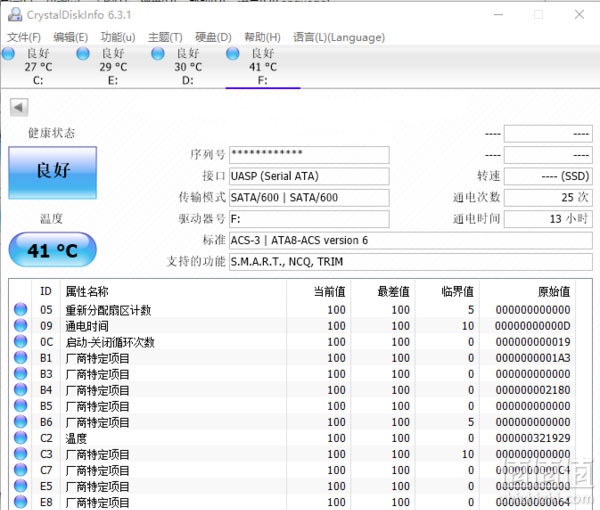Open the 主题(T) menu

coord(165,37)
